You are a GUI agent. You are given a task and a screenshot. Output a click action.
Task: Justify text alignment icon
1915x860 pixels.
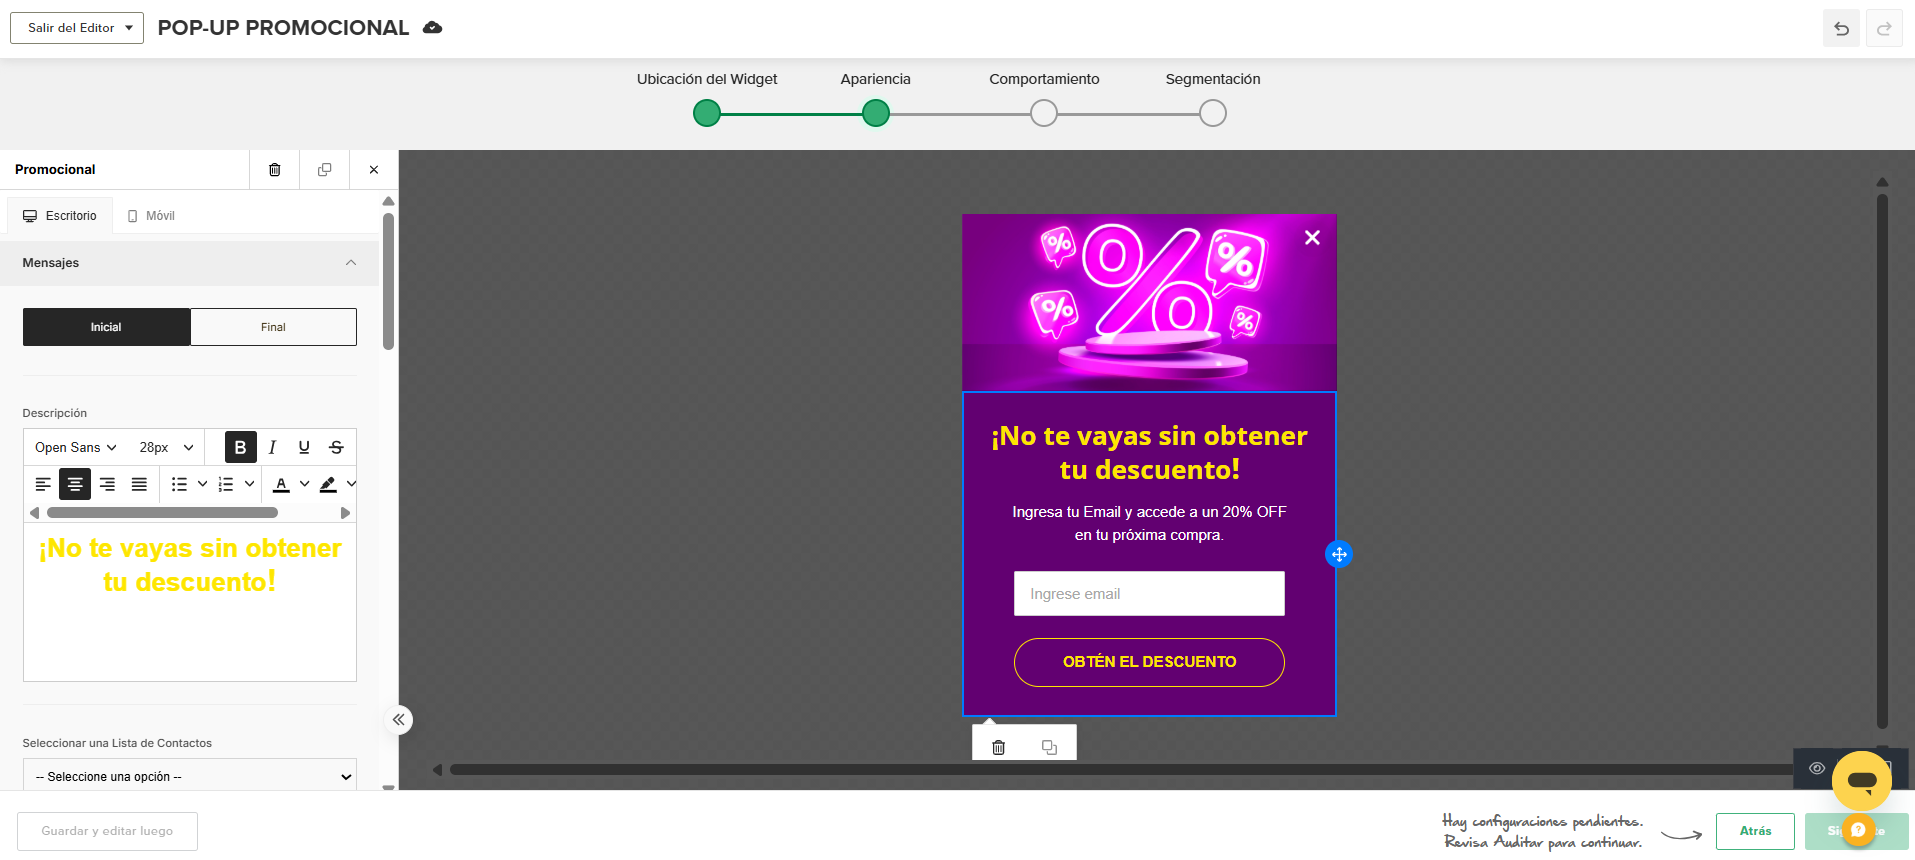(x=139, y=484)
